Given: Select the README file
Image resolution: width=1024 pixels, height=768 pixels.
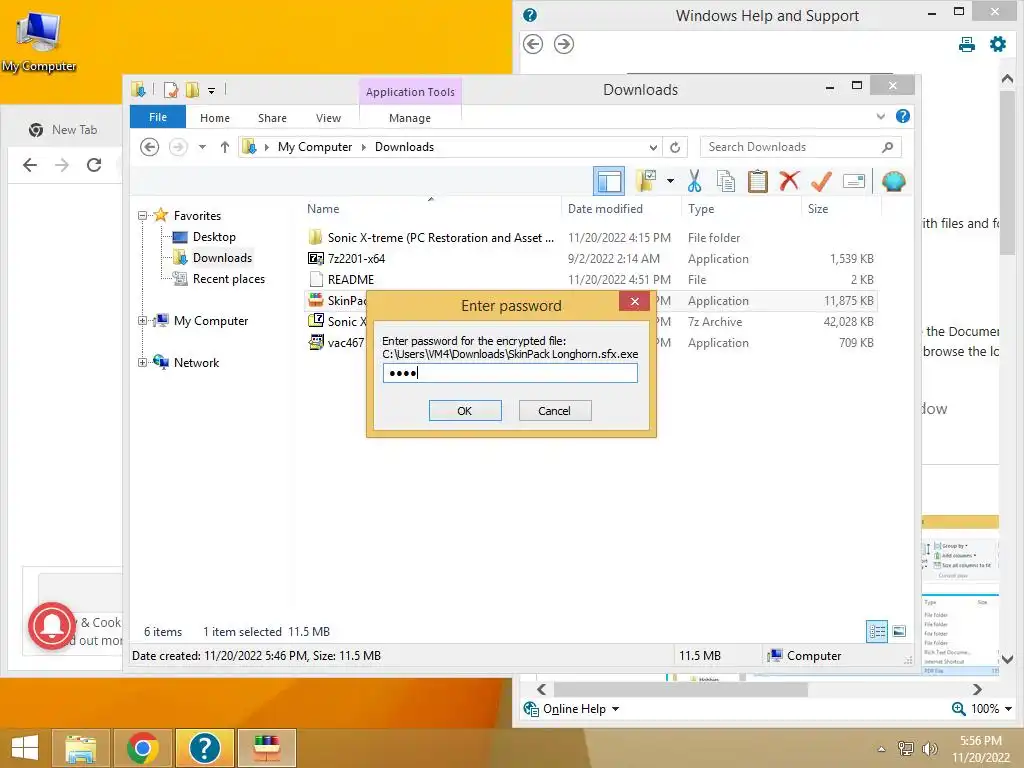Looking at the screenshot, I should [x=591, y=280].
